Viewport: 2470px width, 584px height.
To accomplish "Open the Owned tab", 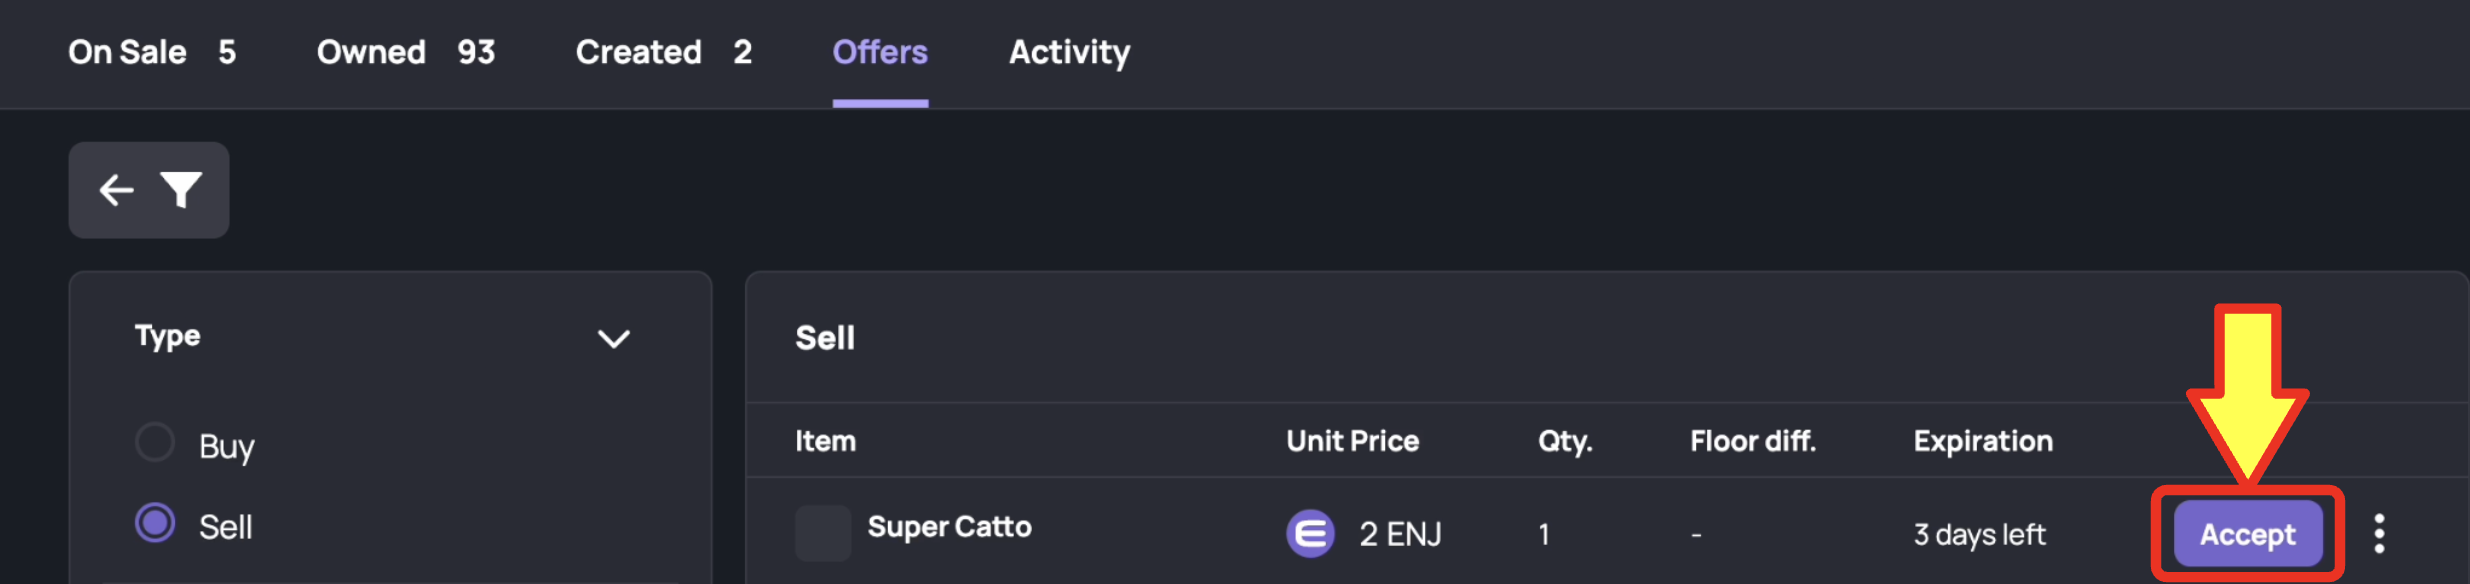I will pos(406,52).
